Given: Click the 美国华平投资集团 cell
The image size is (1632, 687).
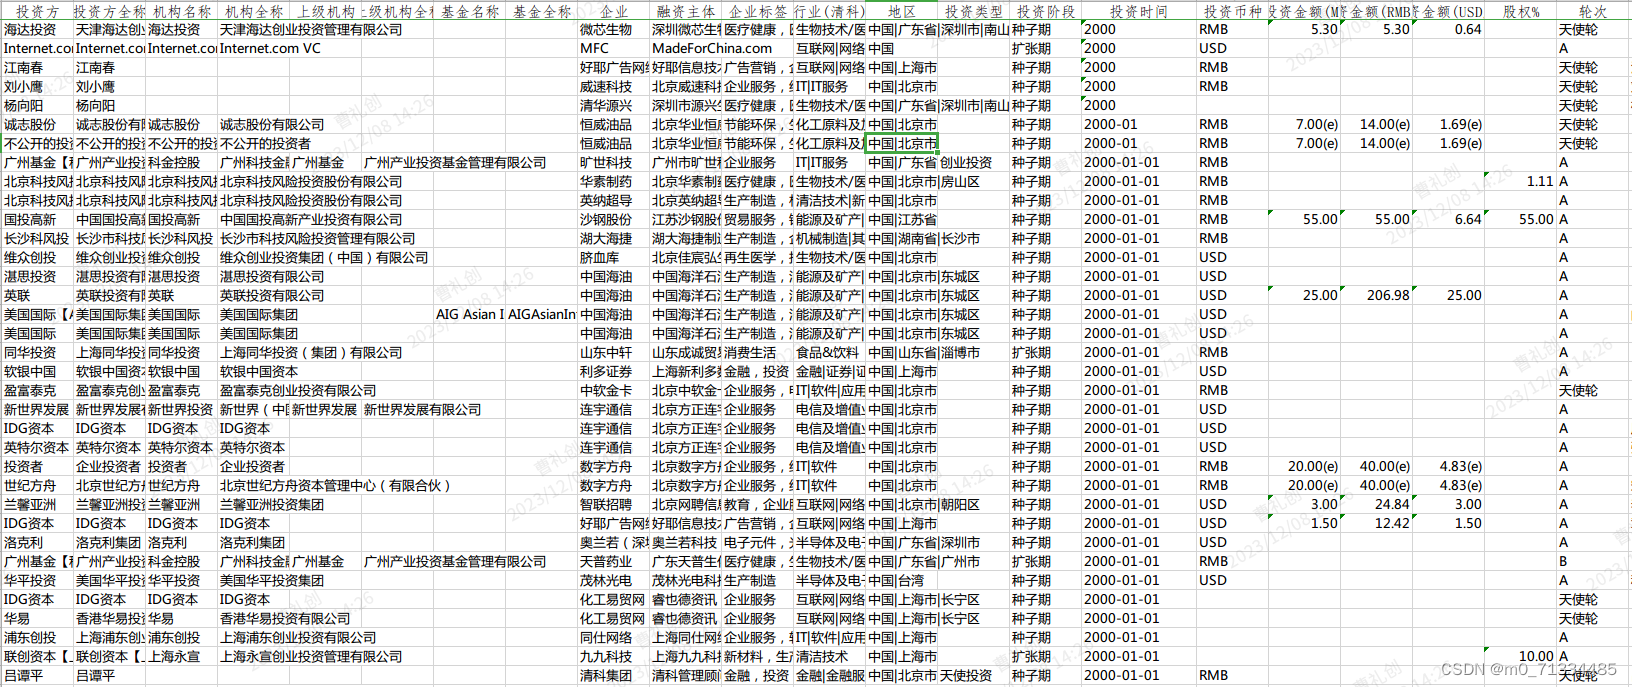Looking at the screenshot, I should [x=272, y=581].
